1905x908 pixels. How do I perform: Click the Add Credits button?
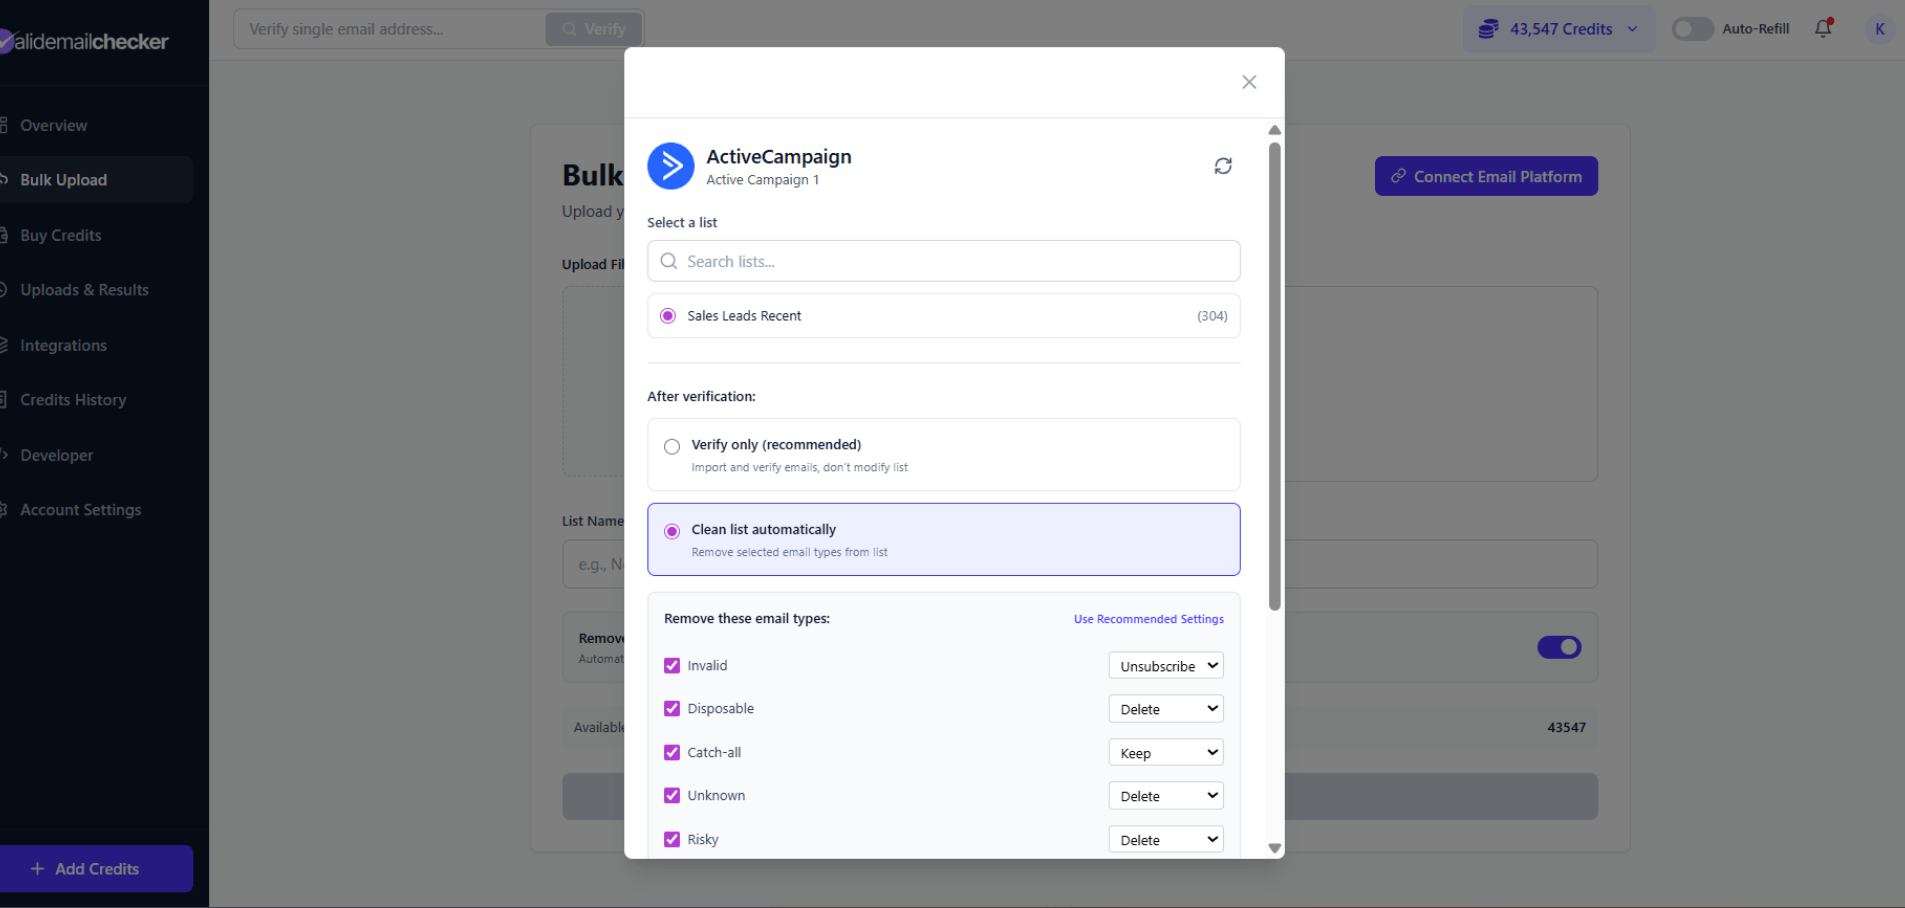pyautogui.click(x=97, y=868)
